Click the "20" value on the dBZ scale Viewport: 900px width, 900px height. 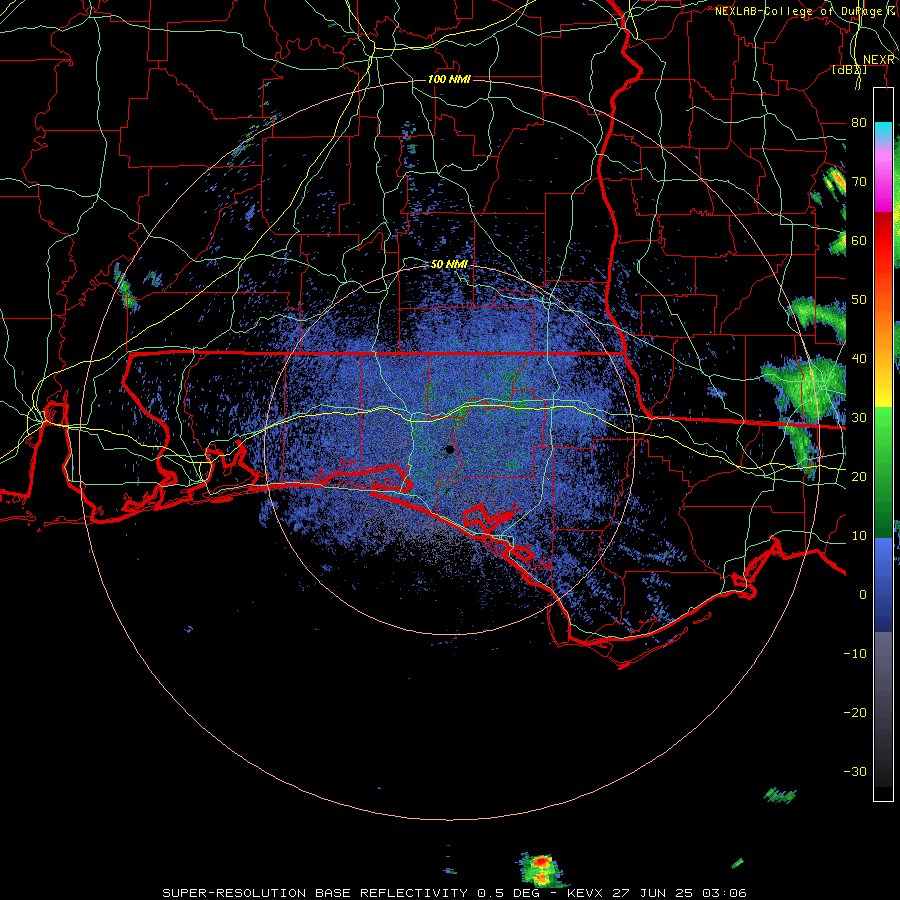pos(859,476)
